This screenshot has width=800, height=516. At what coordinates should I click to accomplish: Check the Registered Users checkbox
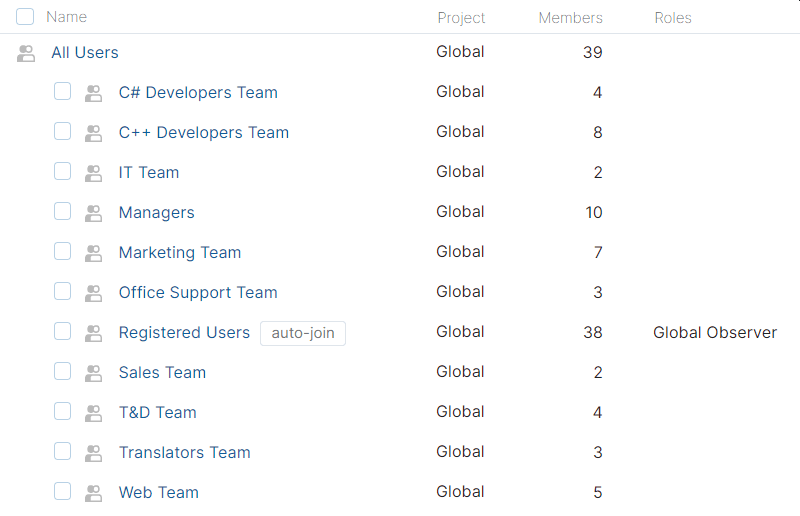62,331
